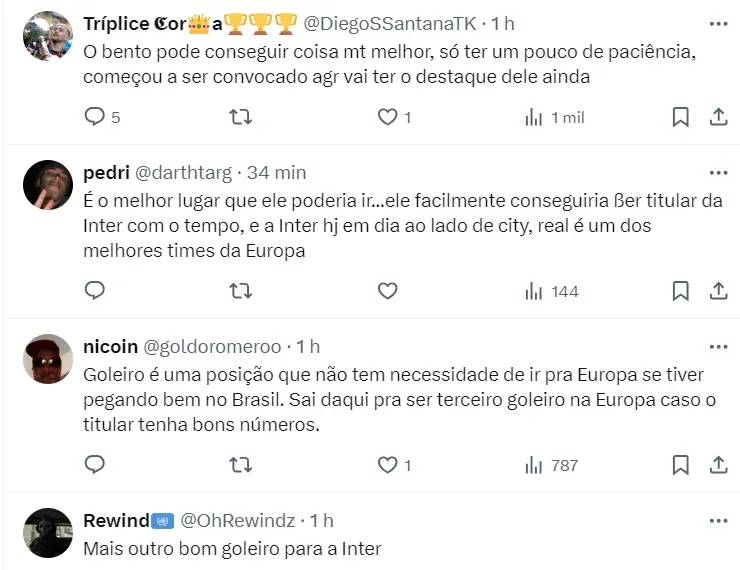
Task: Reply to nicoin's tweet
Action: (95, 465)
